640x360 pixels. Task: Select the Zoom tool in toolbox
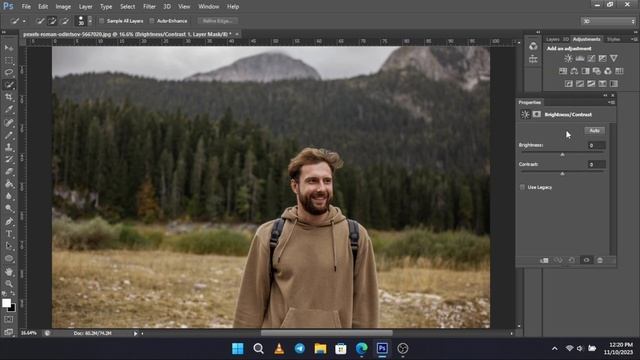9,284
